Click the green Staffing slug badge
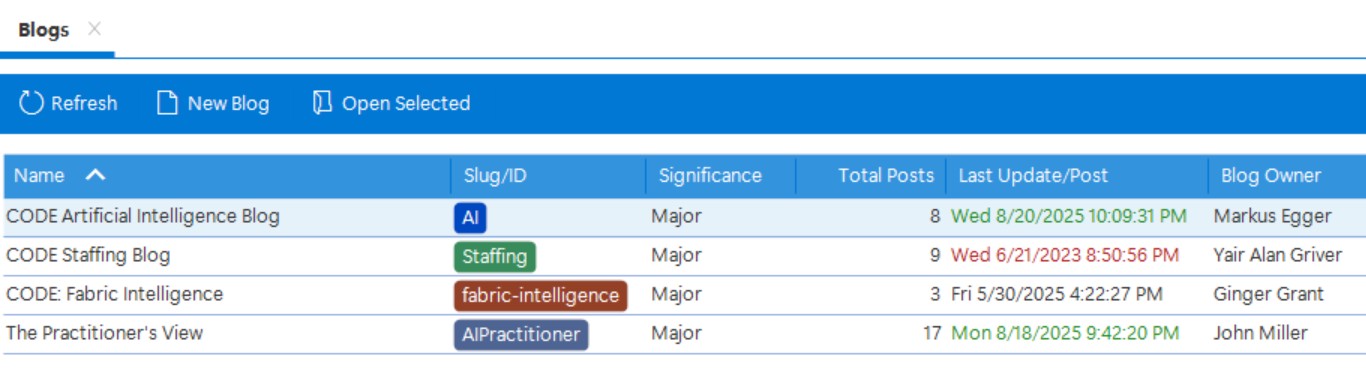This screenshot has height=382, width=1366. click(495, 257)
